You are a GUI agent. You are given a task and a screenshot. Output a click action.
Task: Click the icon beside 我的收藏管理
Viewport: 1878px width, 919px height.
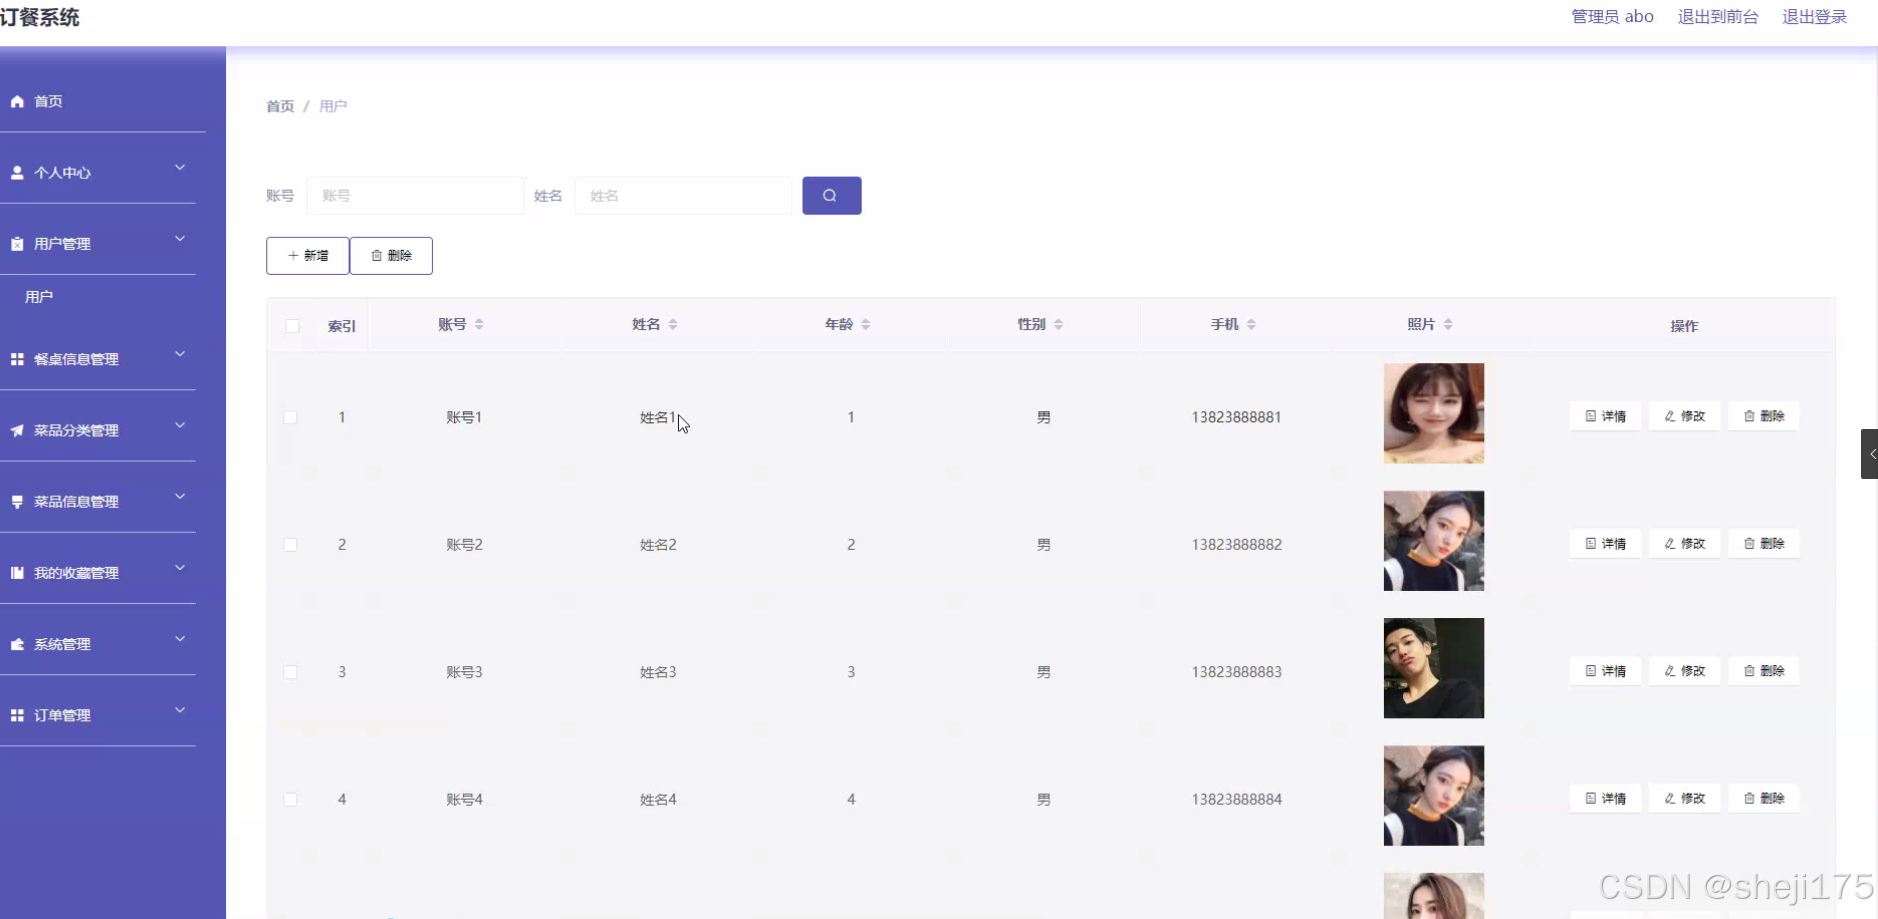[x=17, y=573]
